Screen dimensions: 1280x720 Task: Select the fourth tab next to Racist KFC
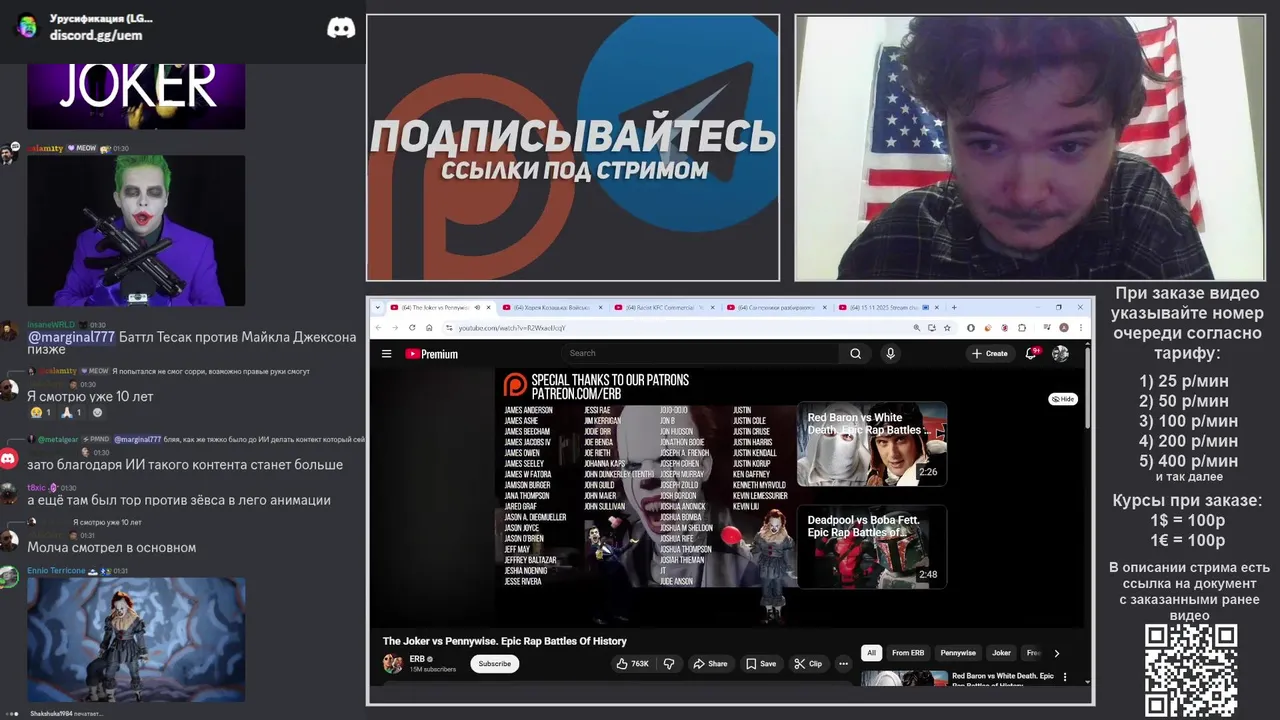[x=778, y=307]
